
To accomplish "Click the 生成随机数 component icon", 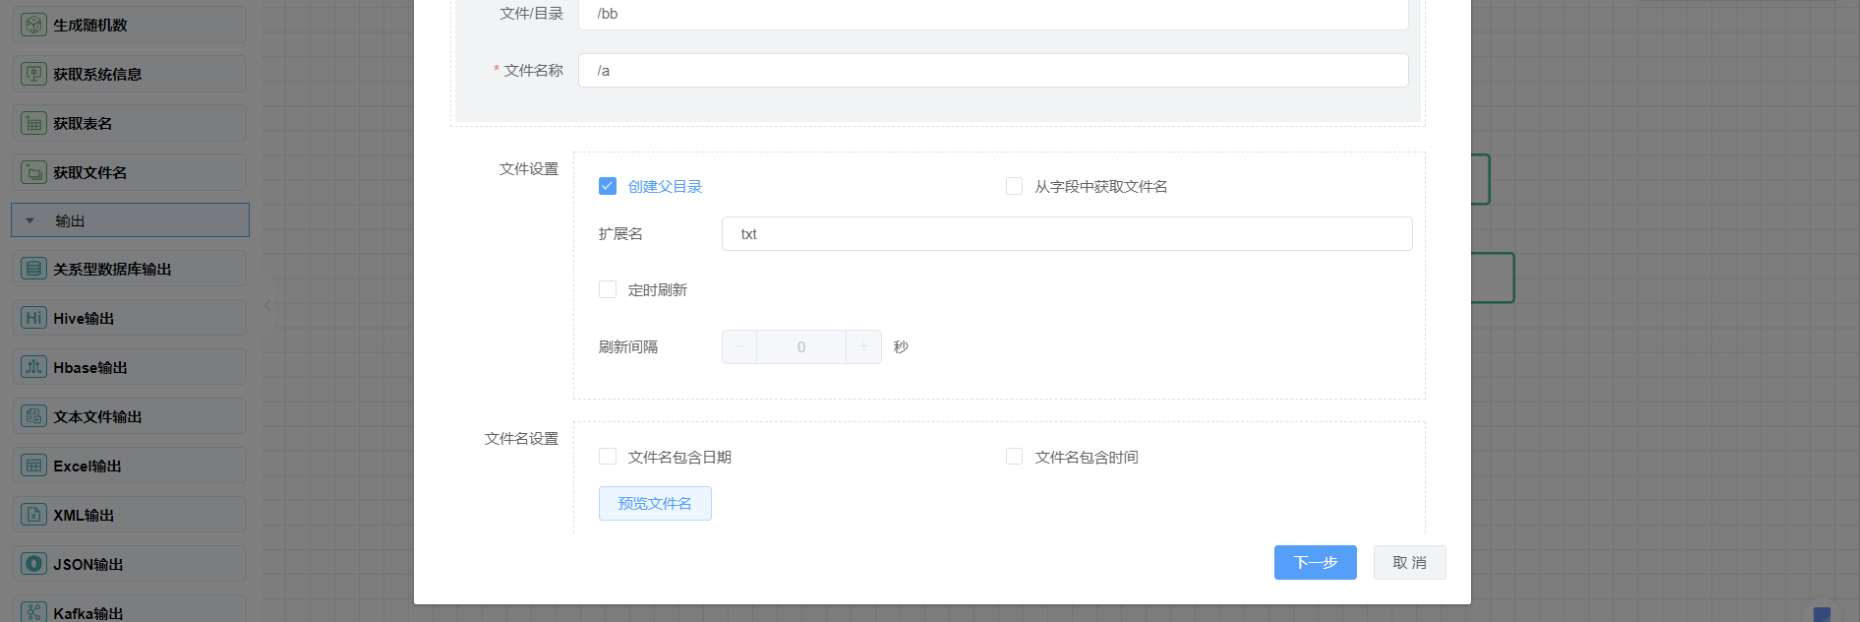I will point(34,25).
